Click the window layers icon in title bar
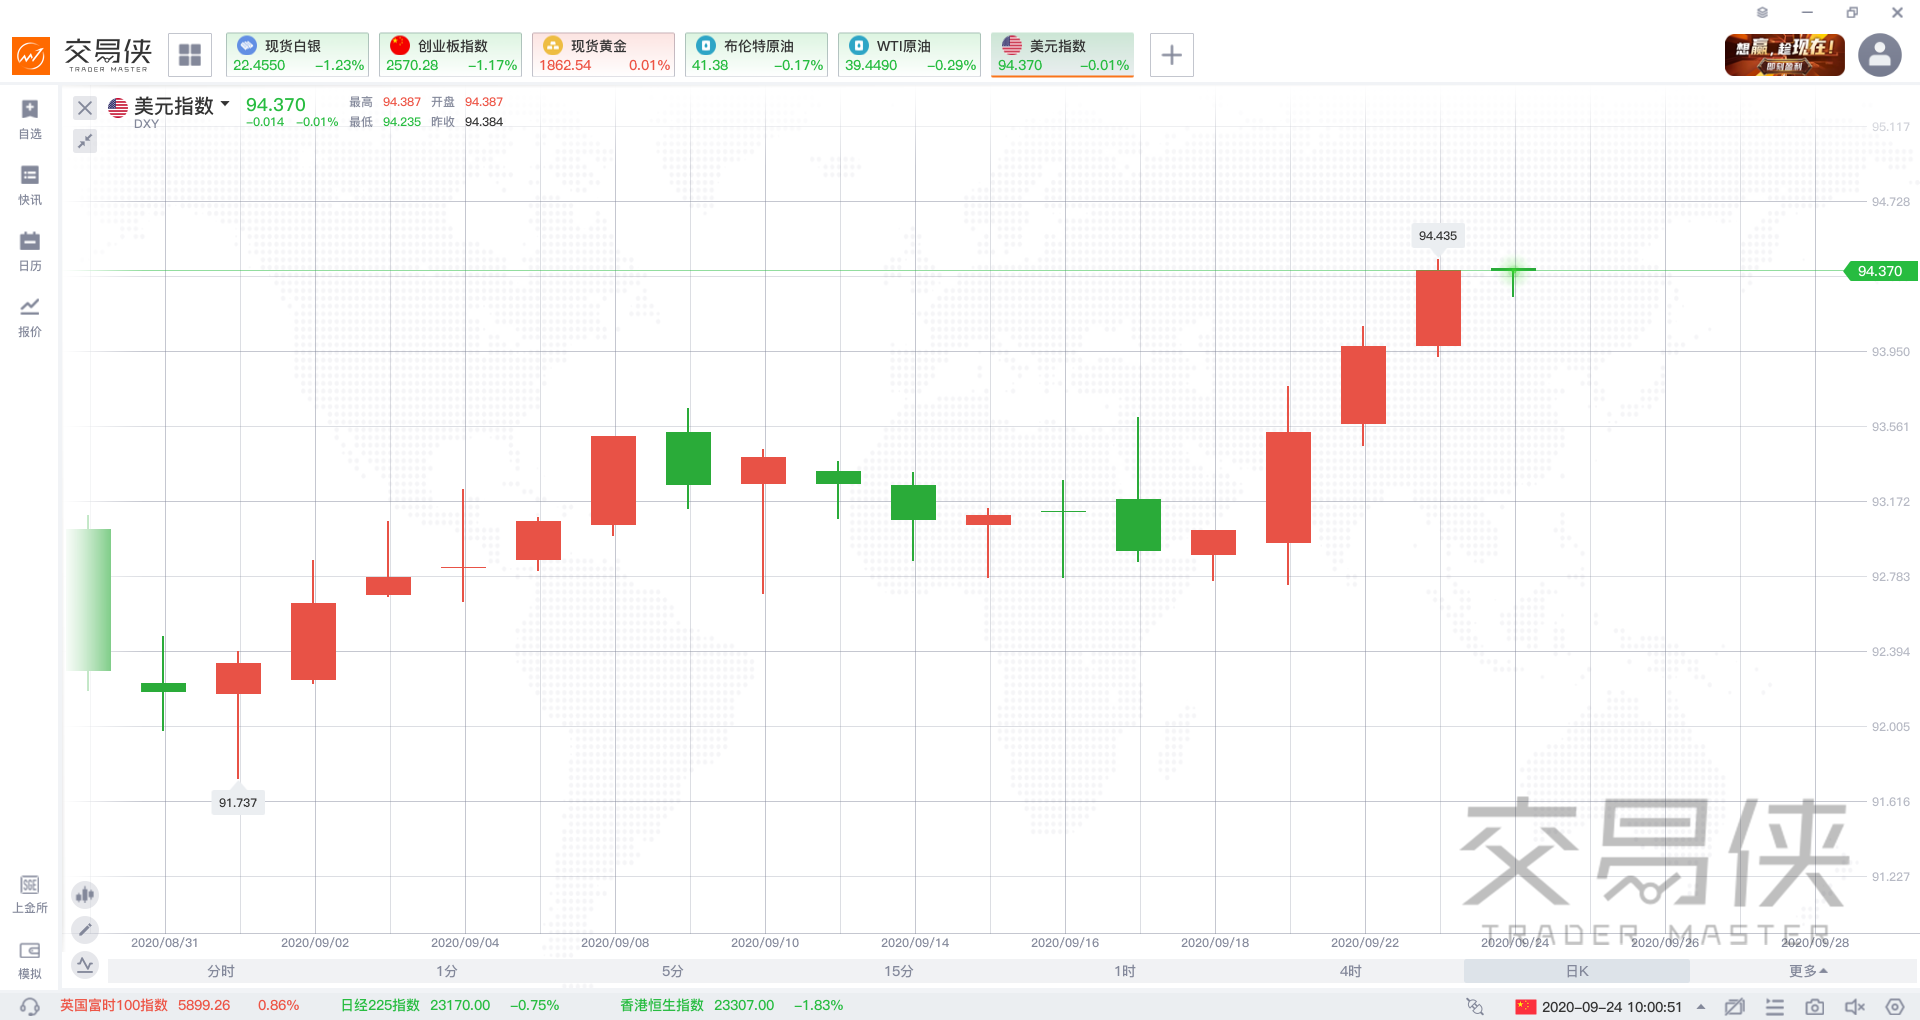Image resolution: width=1920 pixels, height=1020 pixels. point(1762,13)
